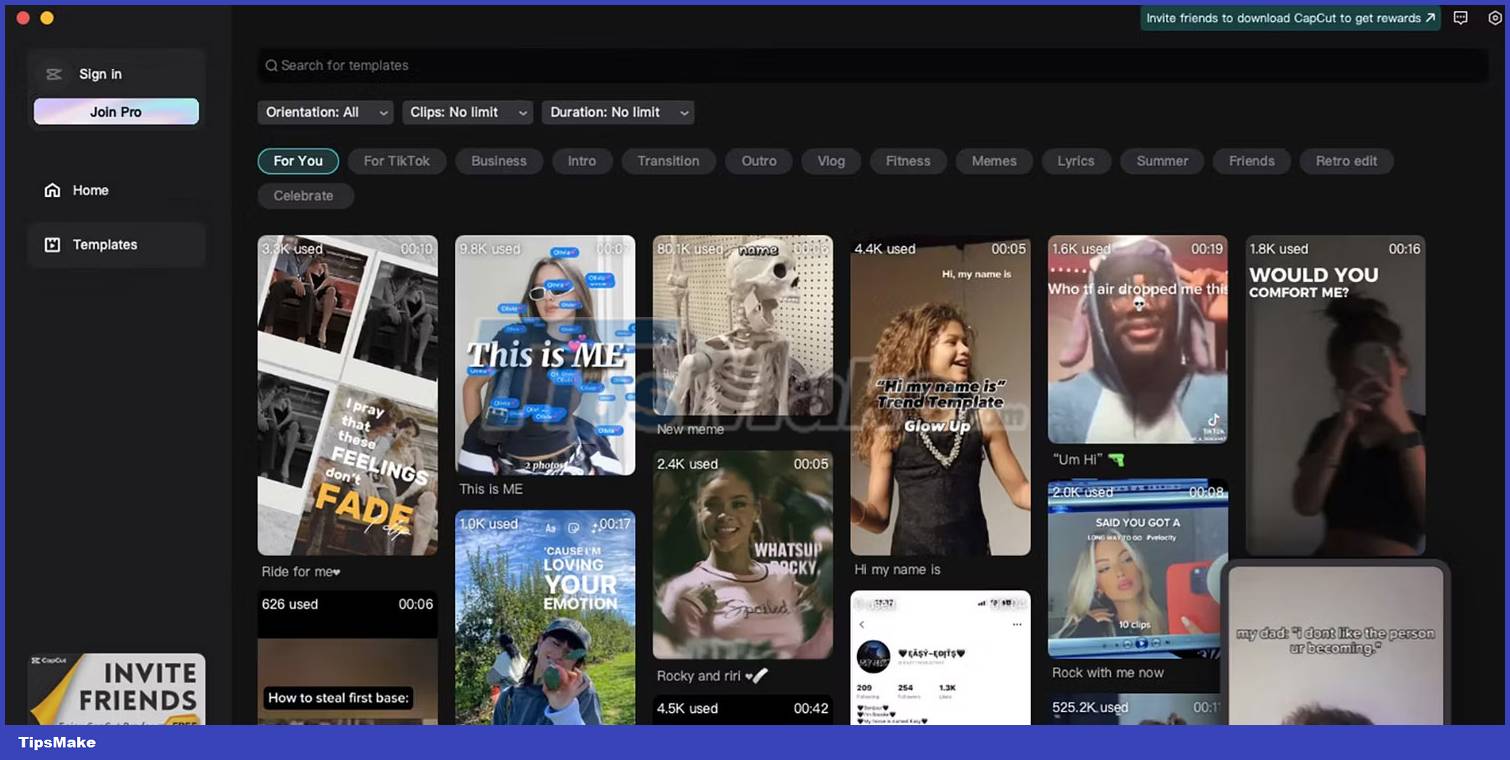This screenshot has height=760, width=1510.
Task: Open the Orientation dropdown
Action: [325, 112]
